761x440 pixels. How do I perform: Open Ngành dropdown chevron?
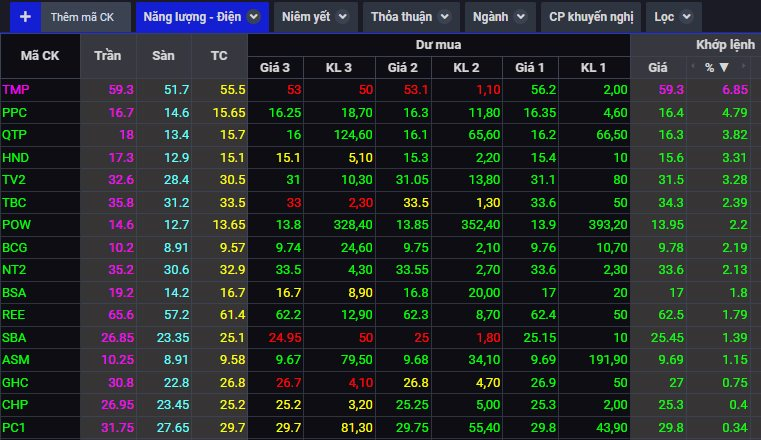(x=521, y=17)
